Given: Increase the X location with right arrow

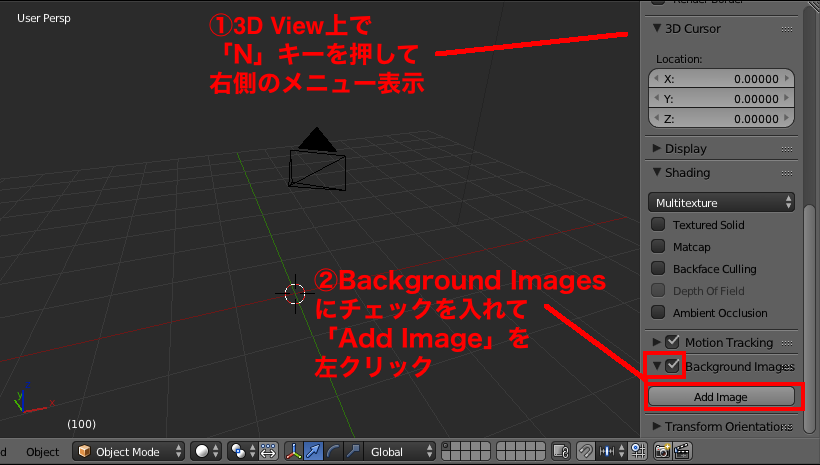Looking at the screenshot, I should pos(787,79).
